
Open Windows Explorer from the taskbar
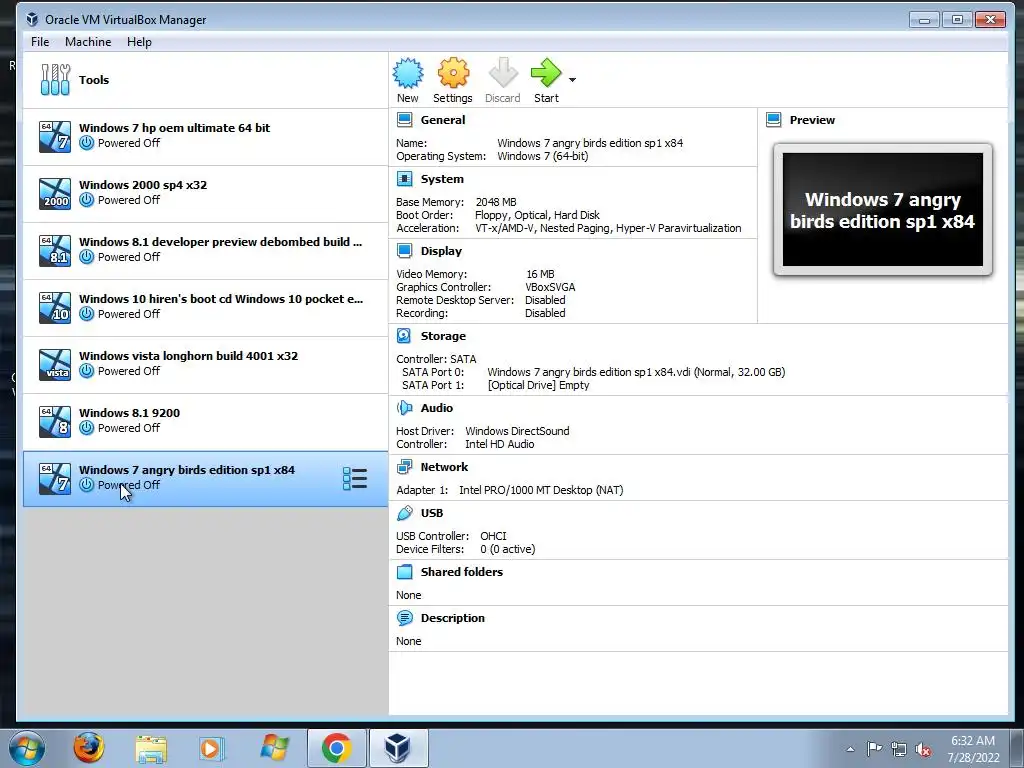[x=151, y=748]
